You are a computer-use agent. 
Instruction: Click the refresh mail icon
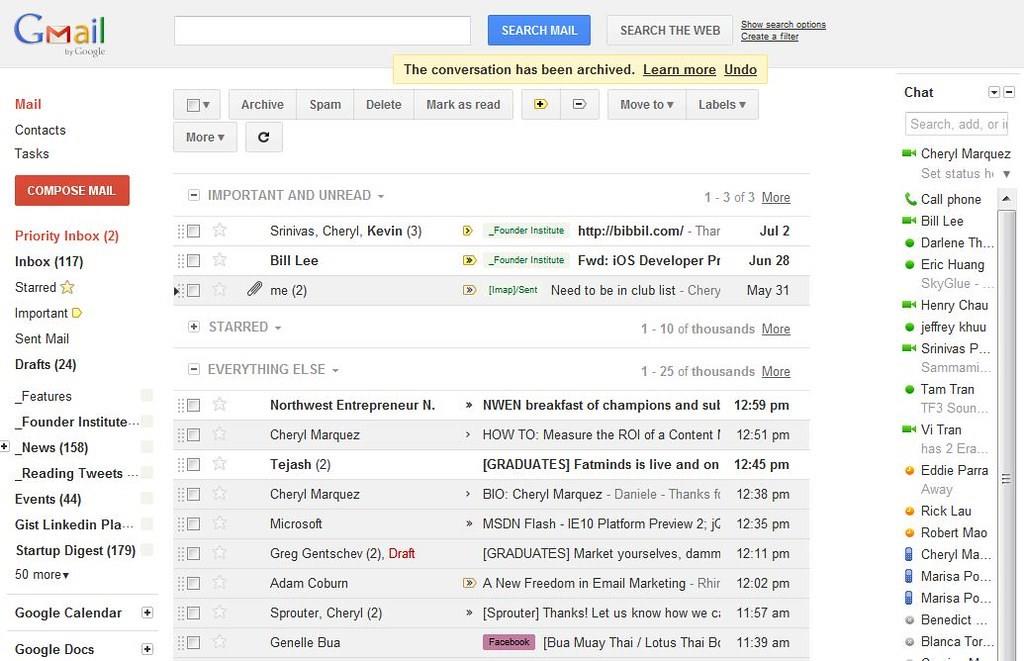coord(263,137)
